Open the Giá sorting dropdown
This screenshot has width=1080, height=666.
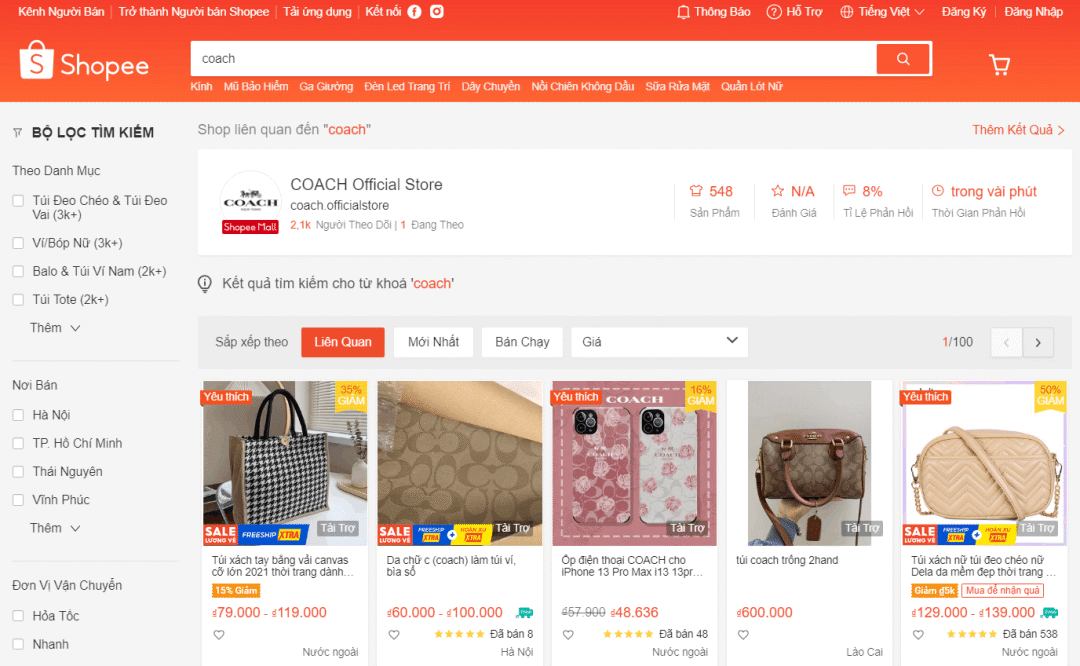click(659, 341)
